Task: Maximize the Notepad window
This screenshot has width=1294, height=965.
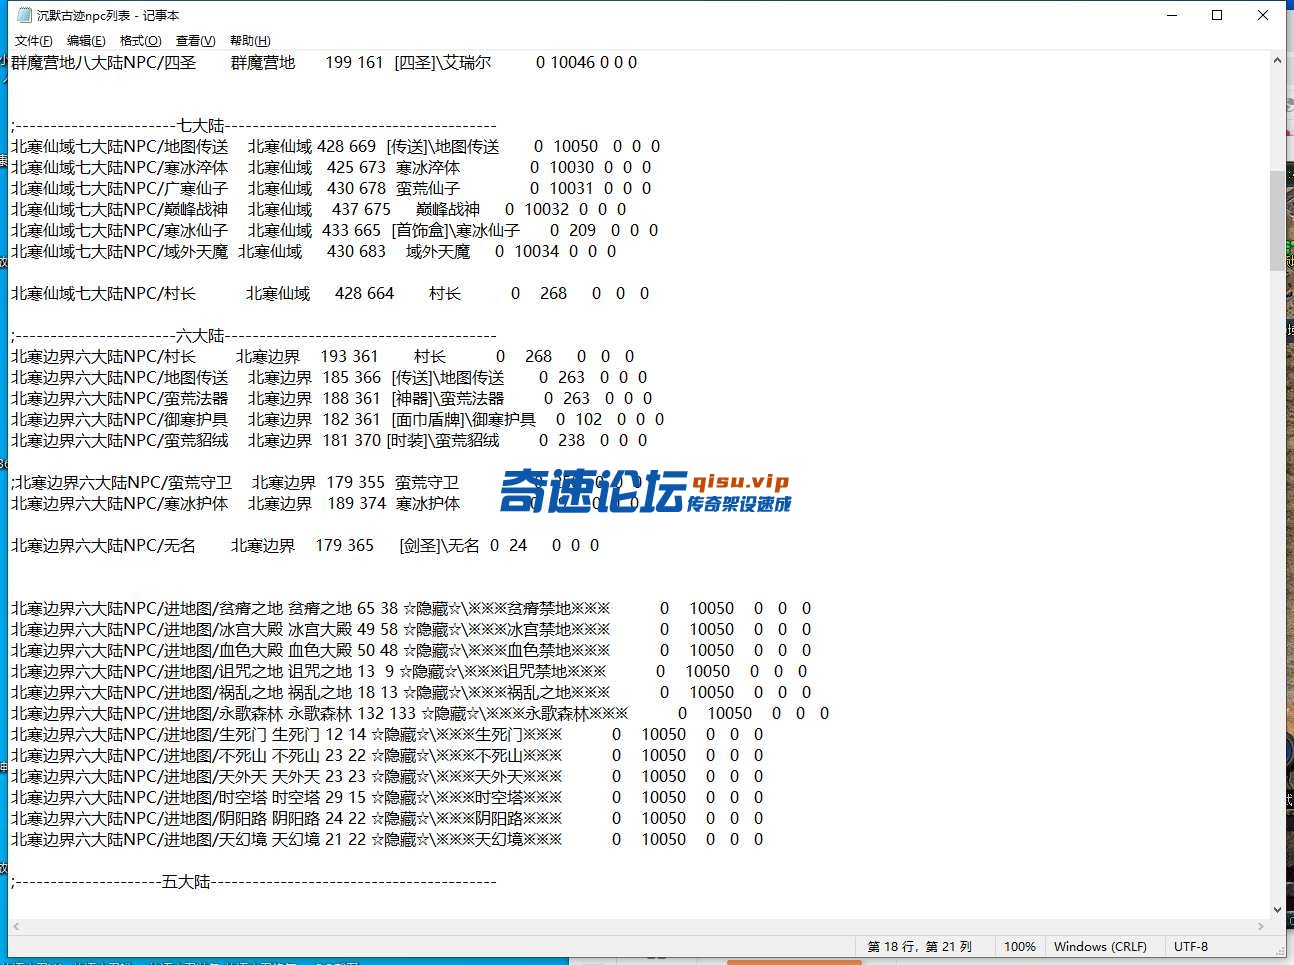Action: coord(1217,15)
